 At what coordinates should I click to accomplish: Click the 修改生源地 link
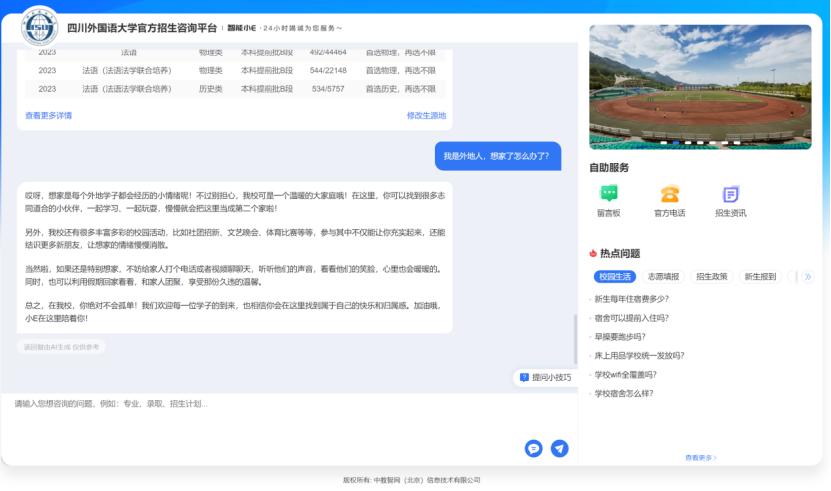pos(426,115)
